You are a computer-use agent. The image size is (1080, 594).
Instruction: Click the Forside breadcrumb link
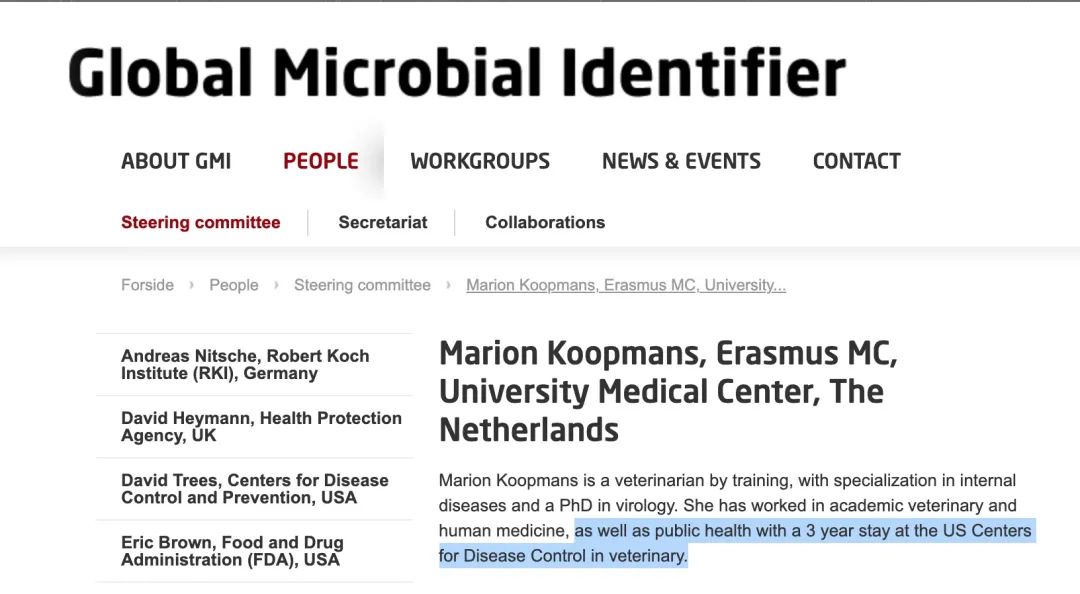pyautogui.click(x=147, y=285)
